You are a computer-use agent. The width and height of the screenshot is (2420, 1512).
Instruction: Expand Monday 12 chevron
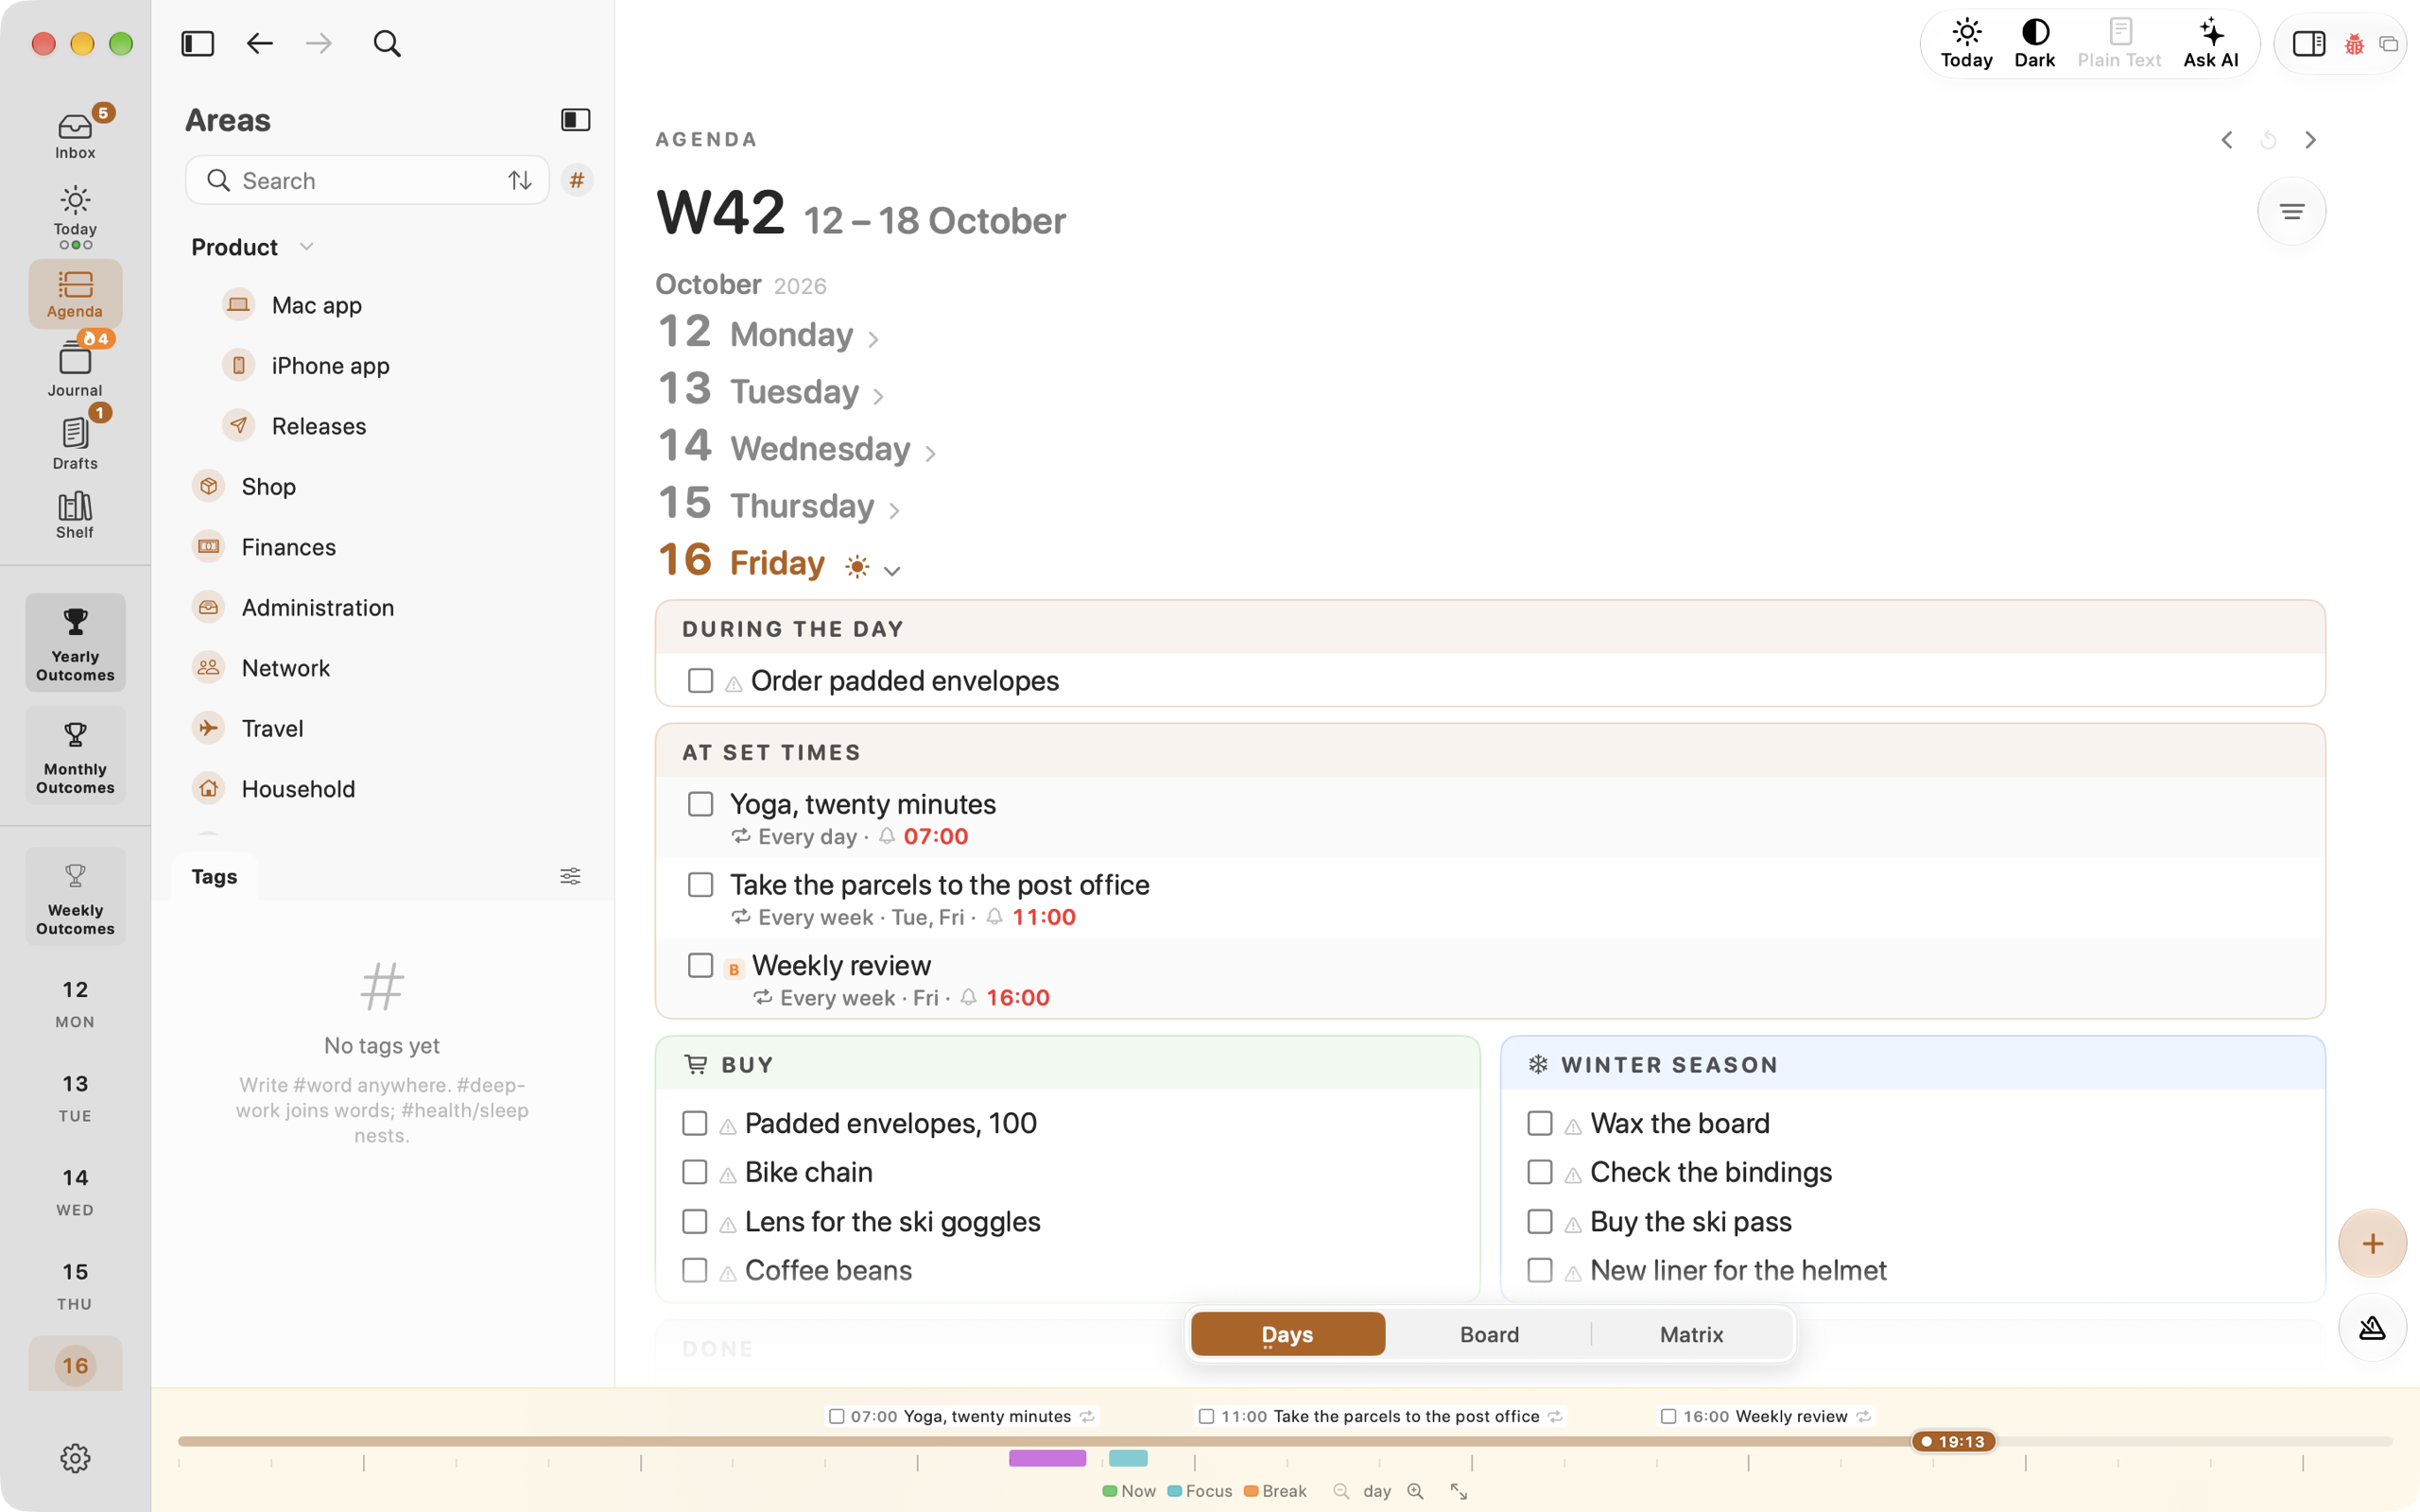coord(873,340)
